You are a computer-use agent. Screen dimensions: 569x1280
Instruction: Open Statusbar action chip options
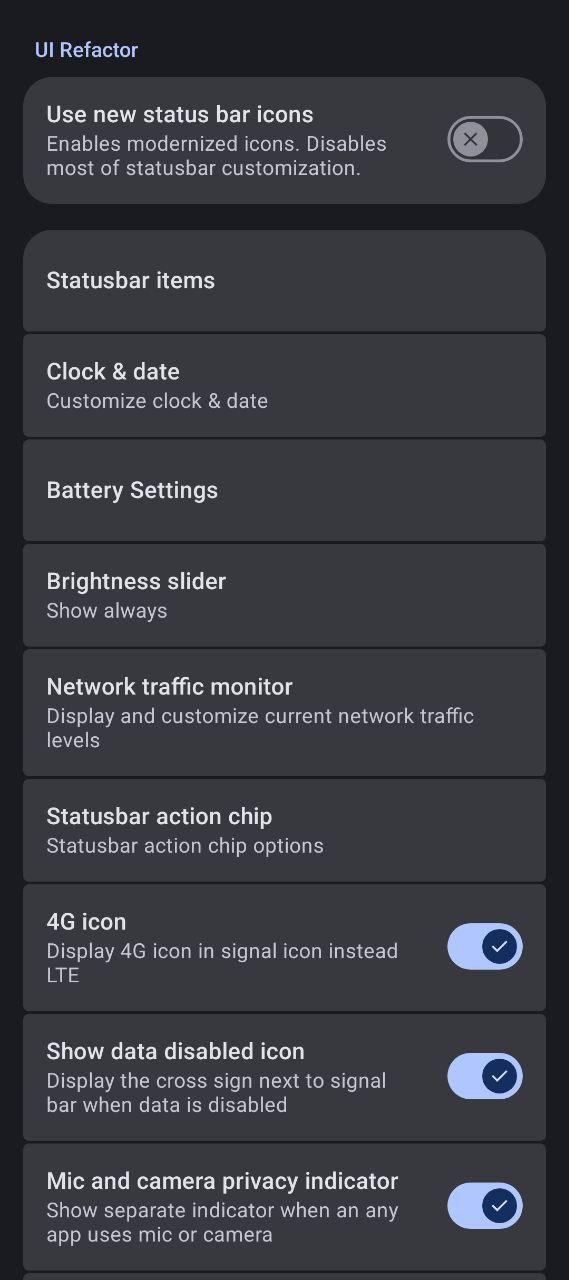point(284,831)
